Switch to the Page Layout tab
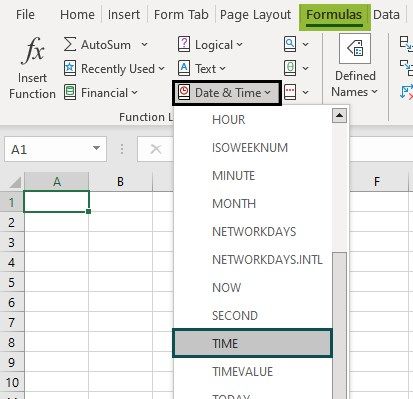413x399 pixels. (255, 15)
